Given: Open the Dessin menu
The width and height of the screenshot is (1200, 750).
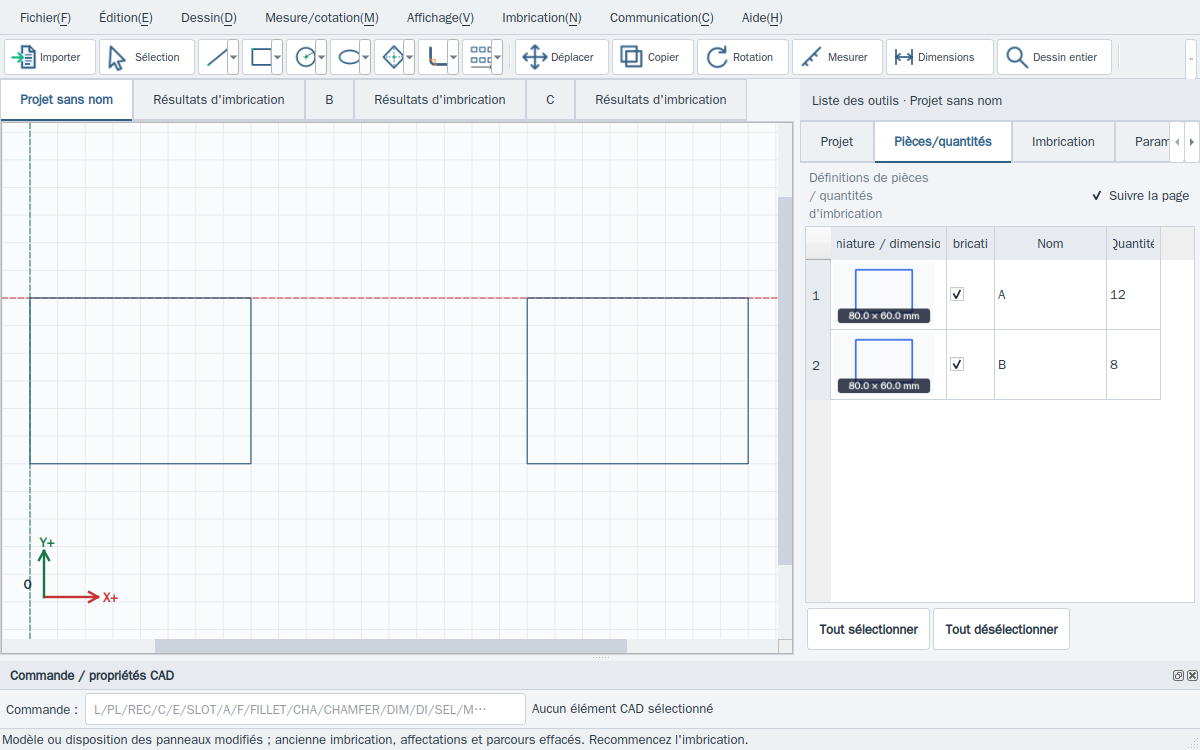Looking at the screenshot, I should 209,17.
